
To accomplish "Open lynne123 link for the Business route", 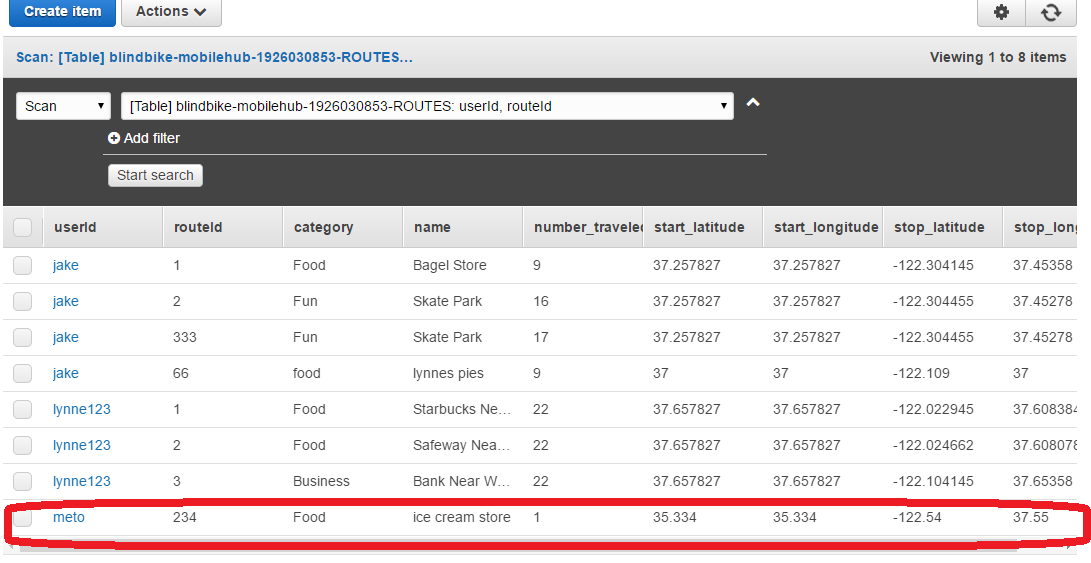I will coord(82,481).
